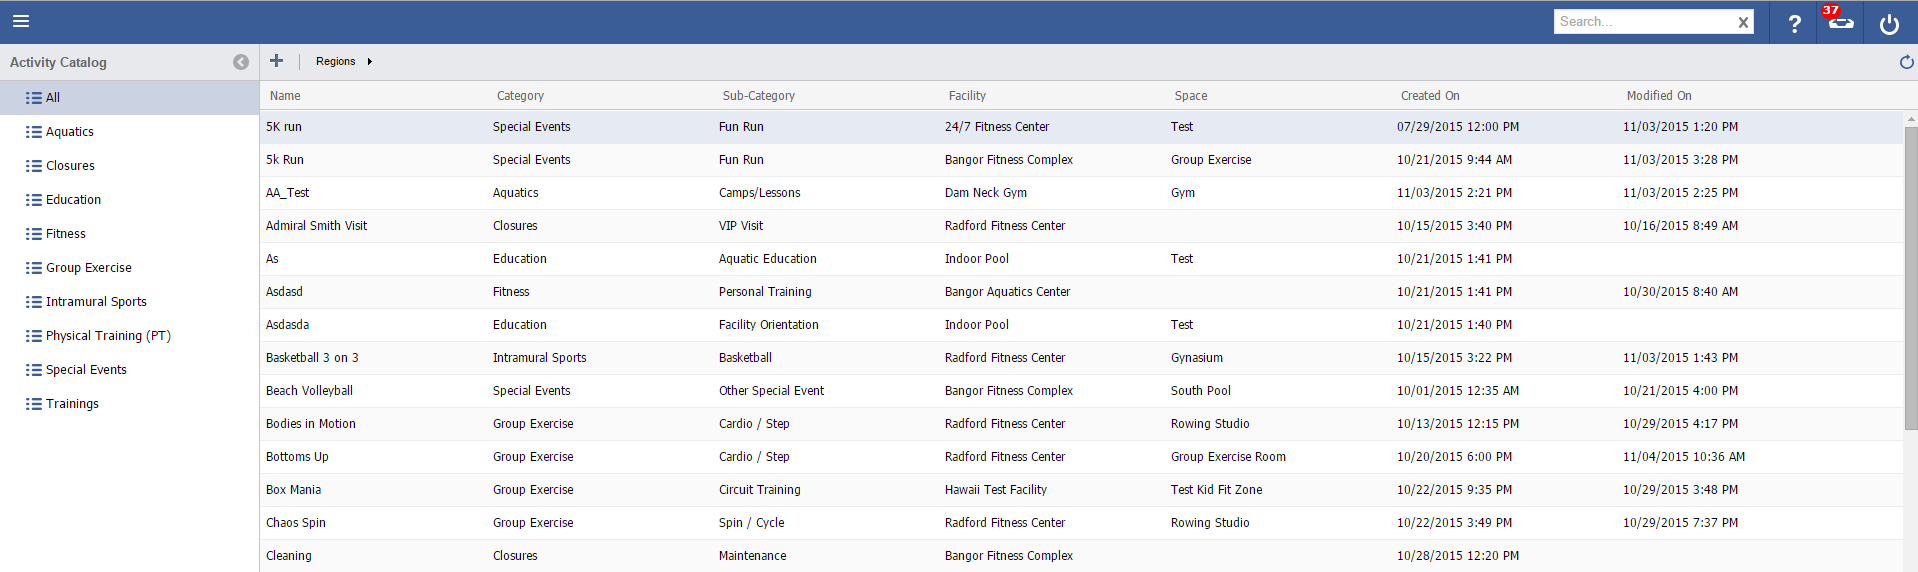Collapse the Activity Catalog sidebar panel
The height and width of the screenshot is (572, 1918).
[241, 62]
